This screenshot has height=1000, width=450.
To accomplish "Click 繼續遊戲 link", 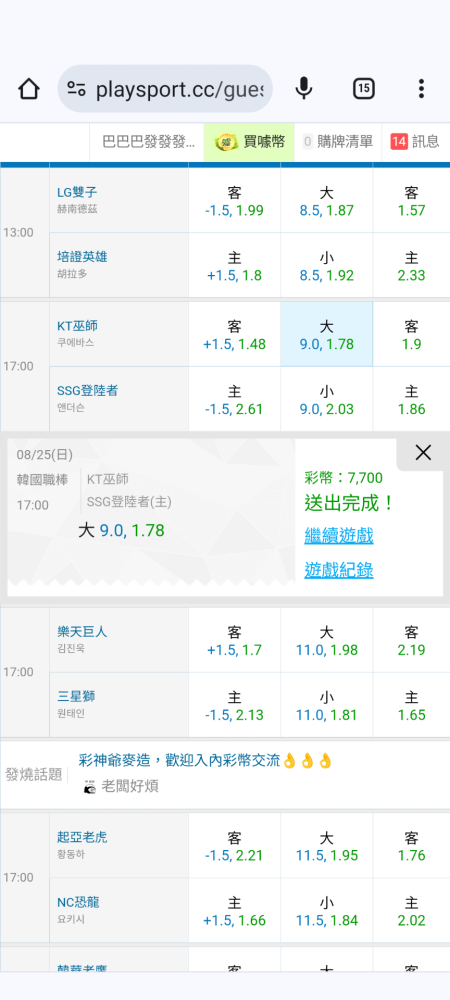I will 338,536.
